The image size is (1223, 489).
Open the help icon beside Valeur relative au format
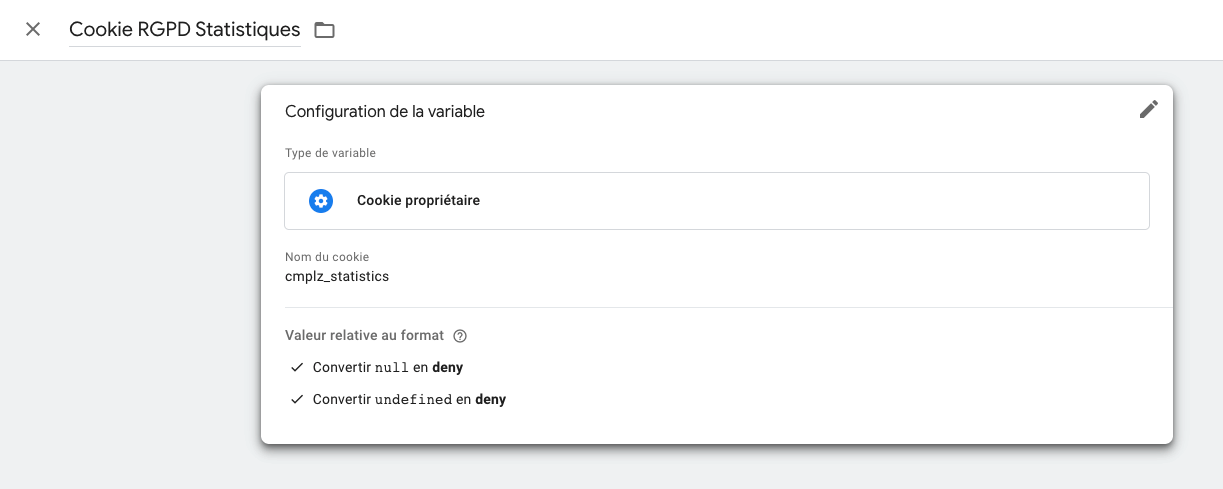(x=460, y=336)
